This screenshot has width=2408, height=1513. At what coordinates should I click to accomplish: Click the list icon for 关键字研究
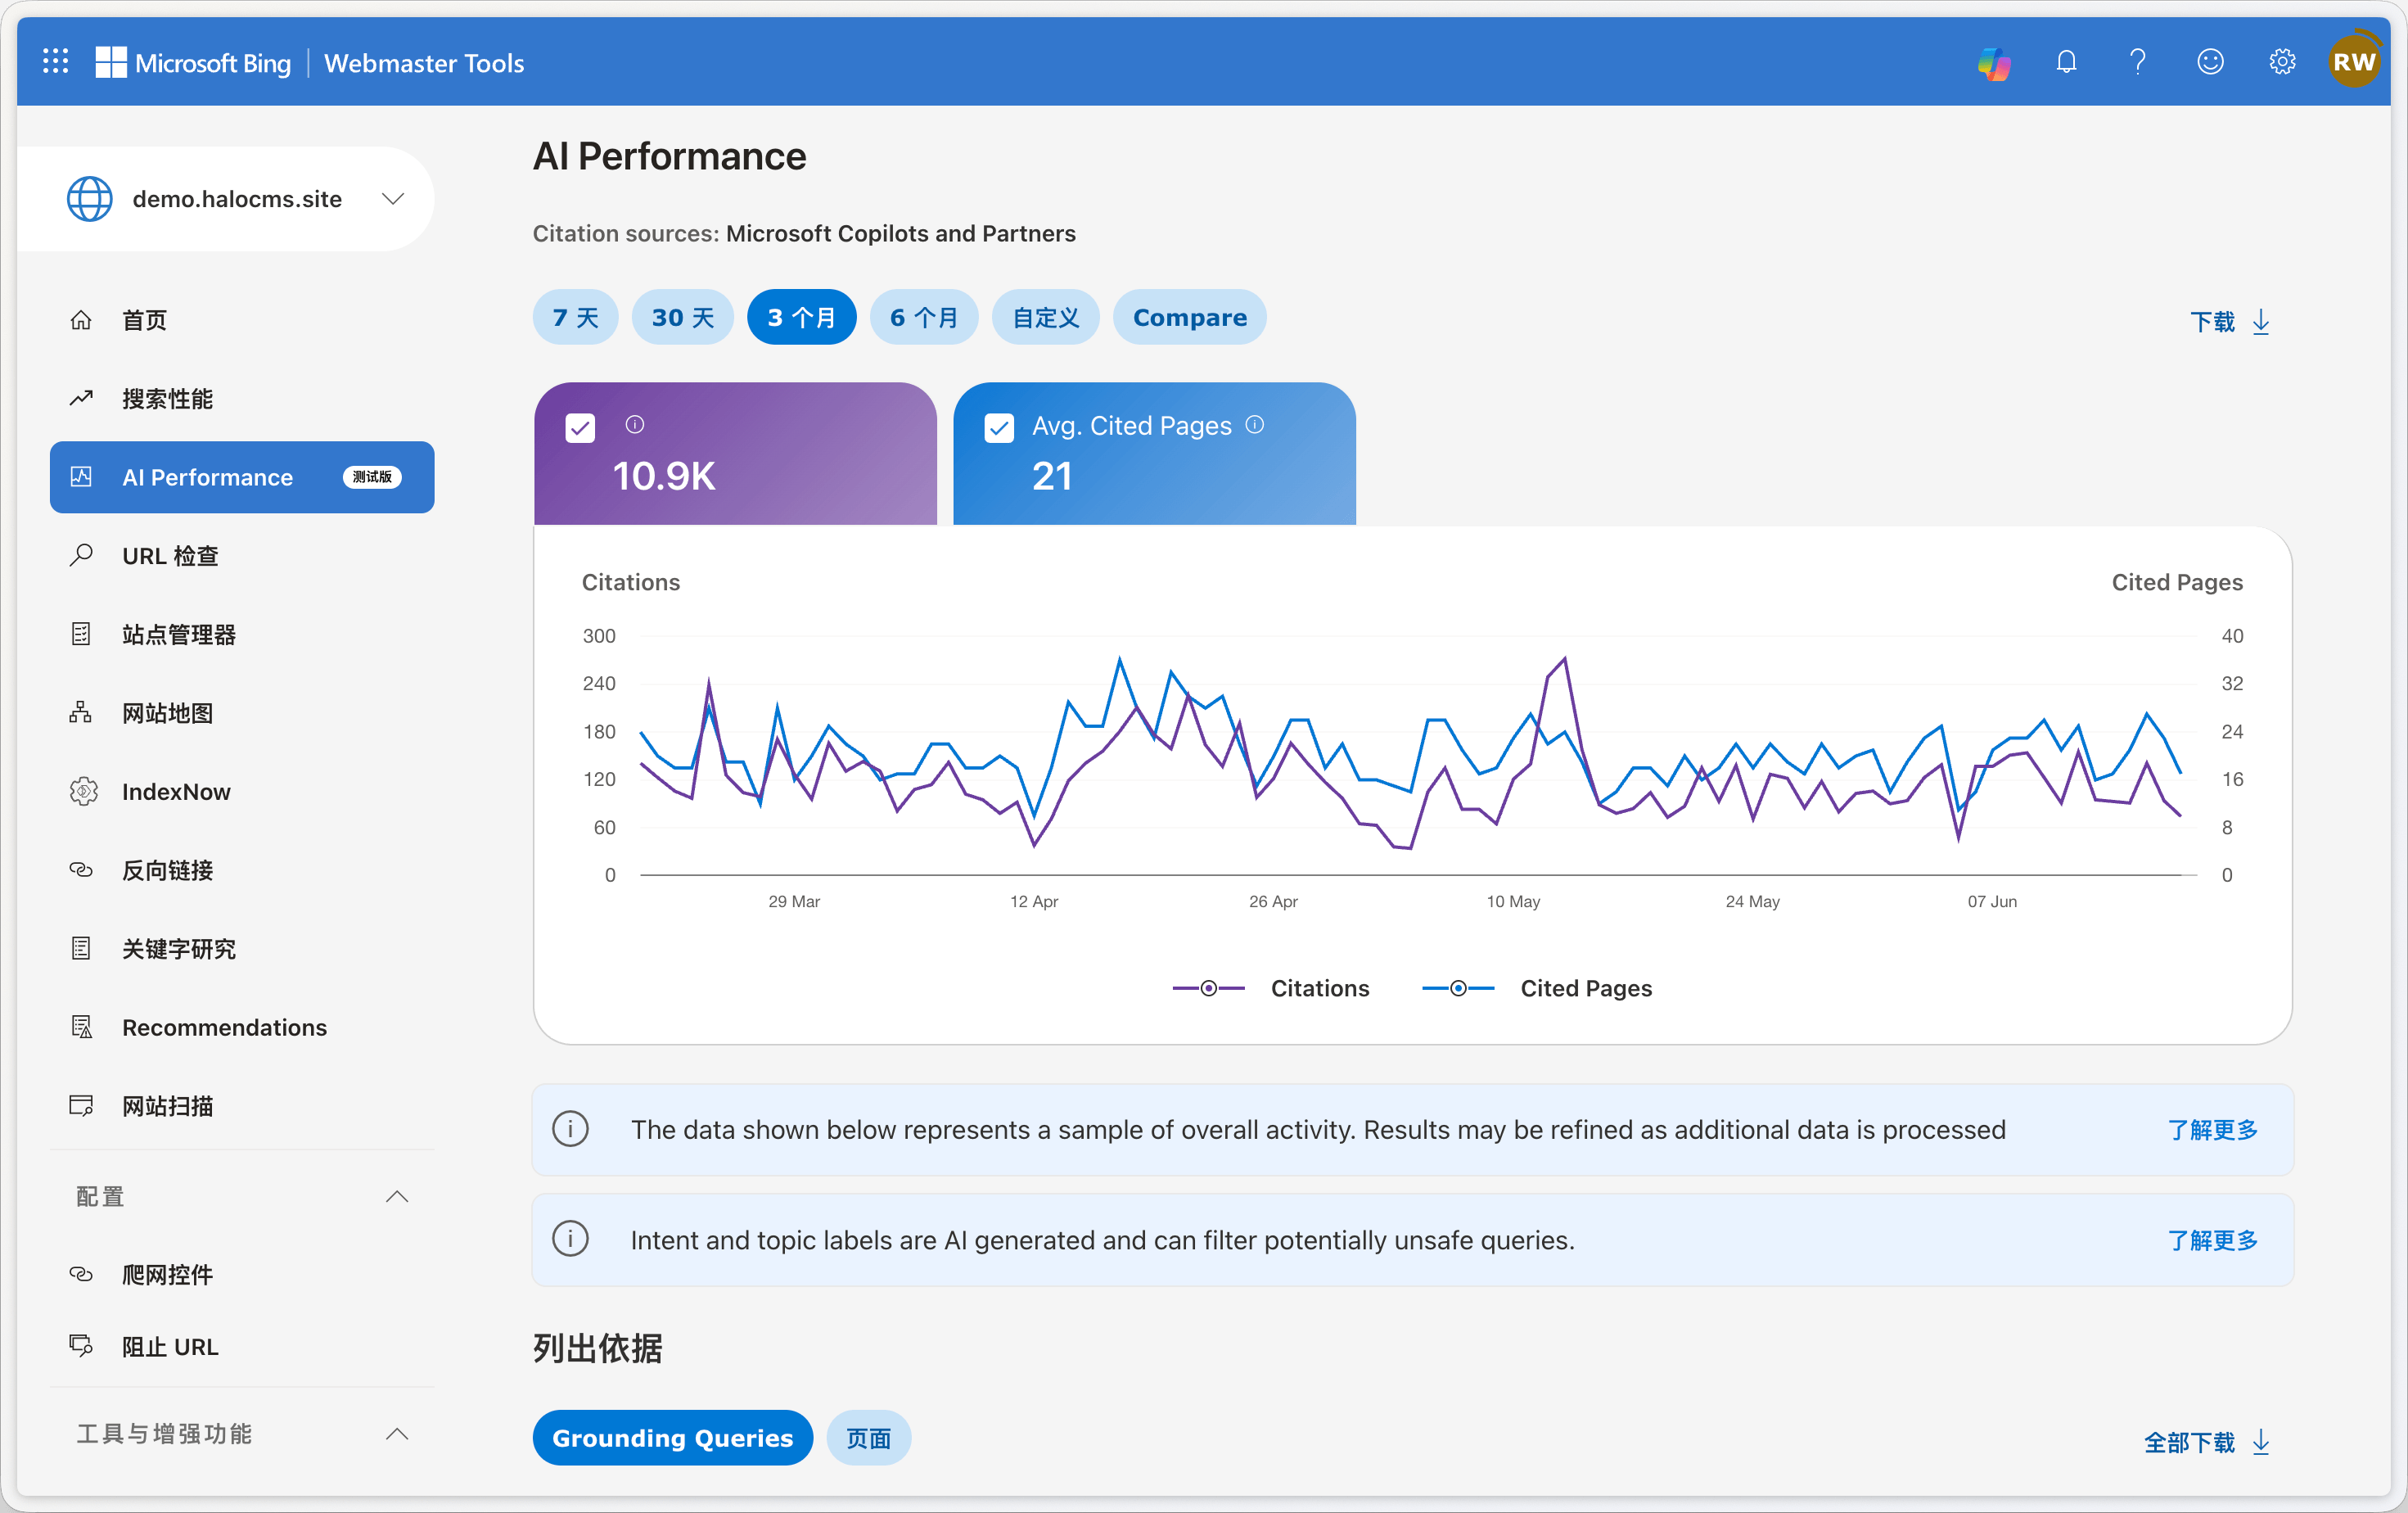tap(81, 948)
